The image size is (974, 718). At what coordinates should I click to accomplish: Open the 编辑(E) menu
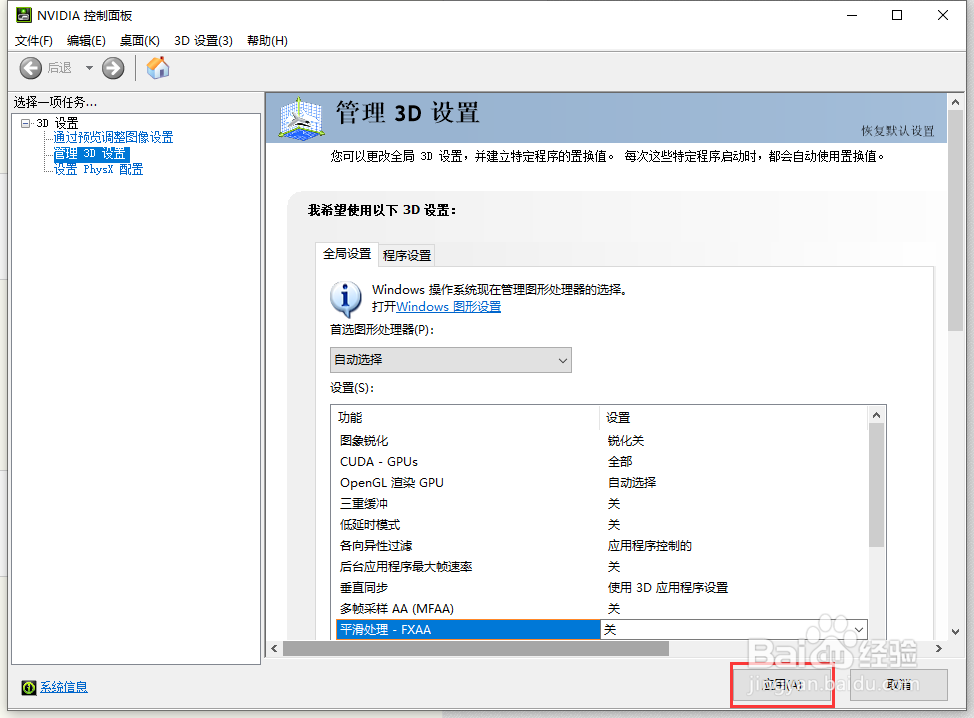click(86, 40)
